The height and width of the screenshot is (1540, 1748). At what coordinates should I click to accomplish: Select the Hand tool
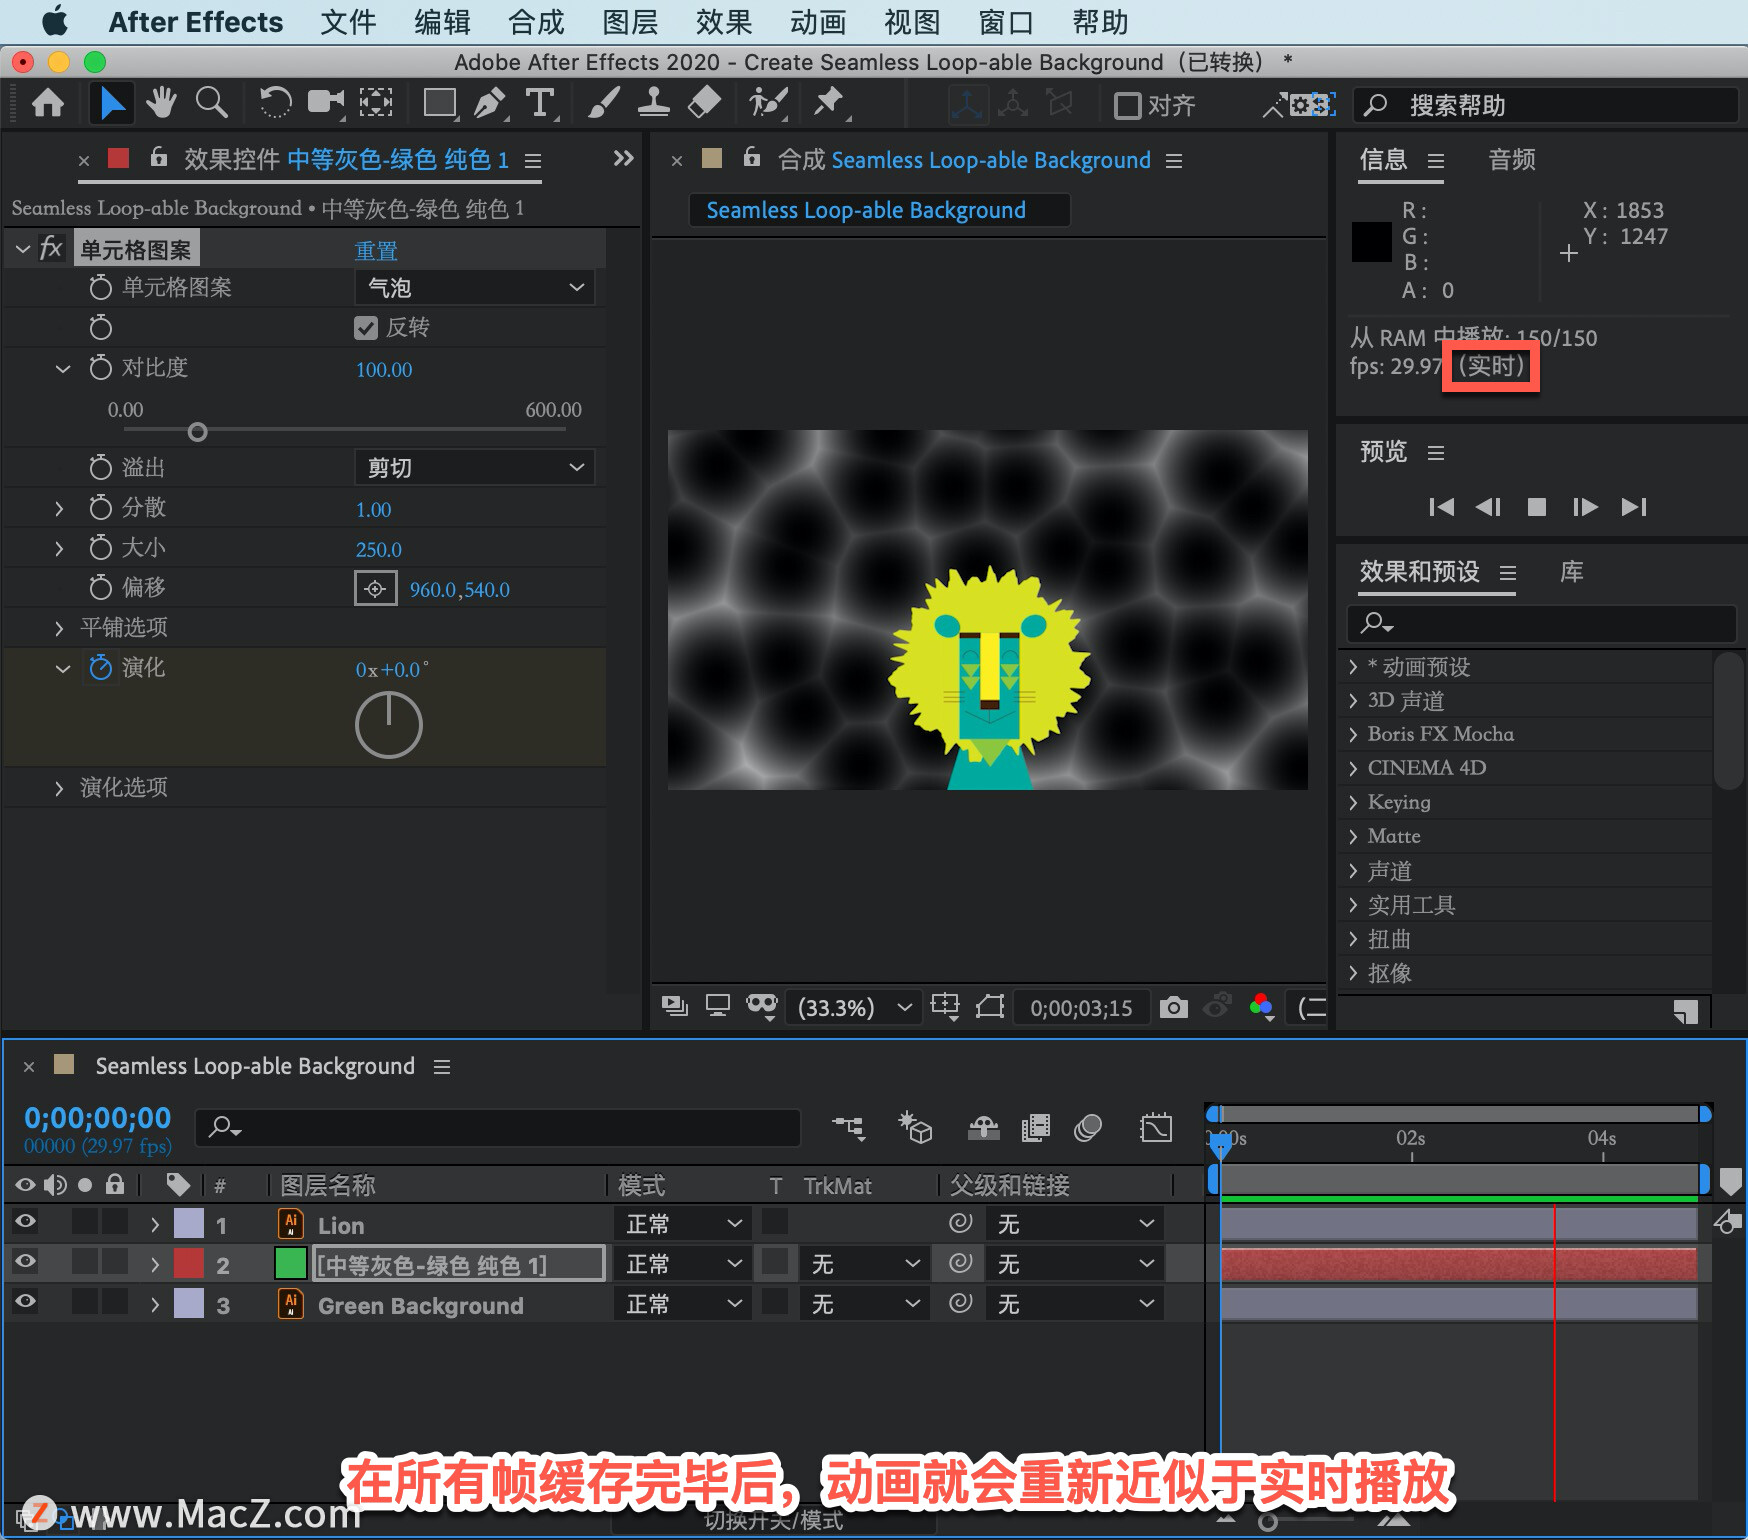[x=161, y=103]
